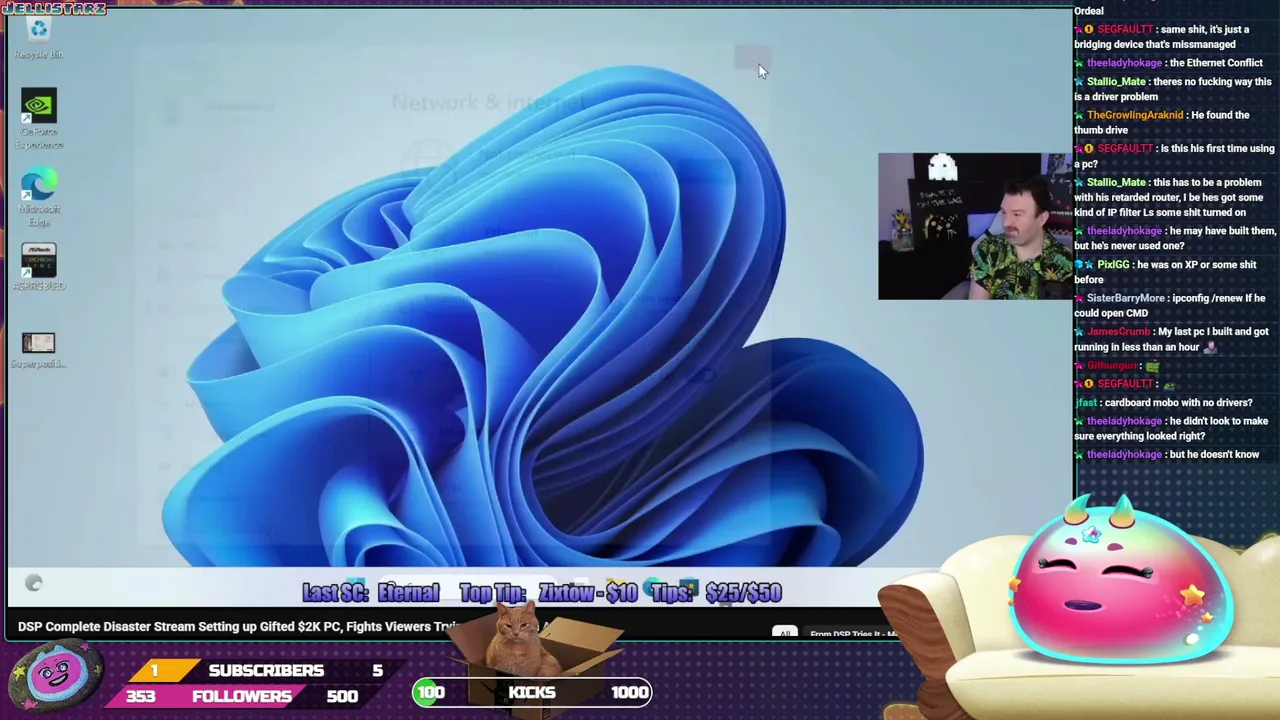Click the "Tips: $25/$50" goal text
Image resolution: width=1280 pixels, height=720 pixels.
pyautogui.click(x=716, y=593)
